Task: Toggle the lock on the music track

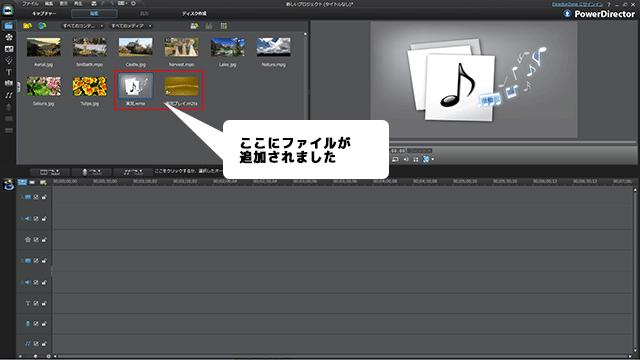Action: coord(44,344)
